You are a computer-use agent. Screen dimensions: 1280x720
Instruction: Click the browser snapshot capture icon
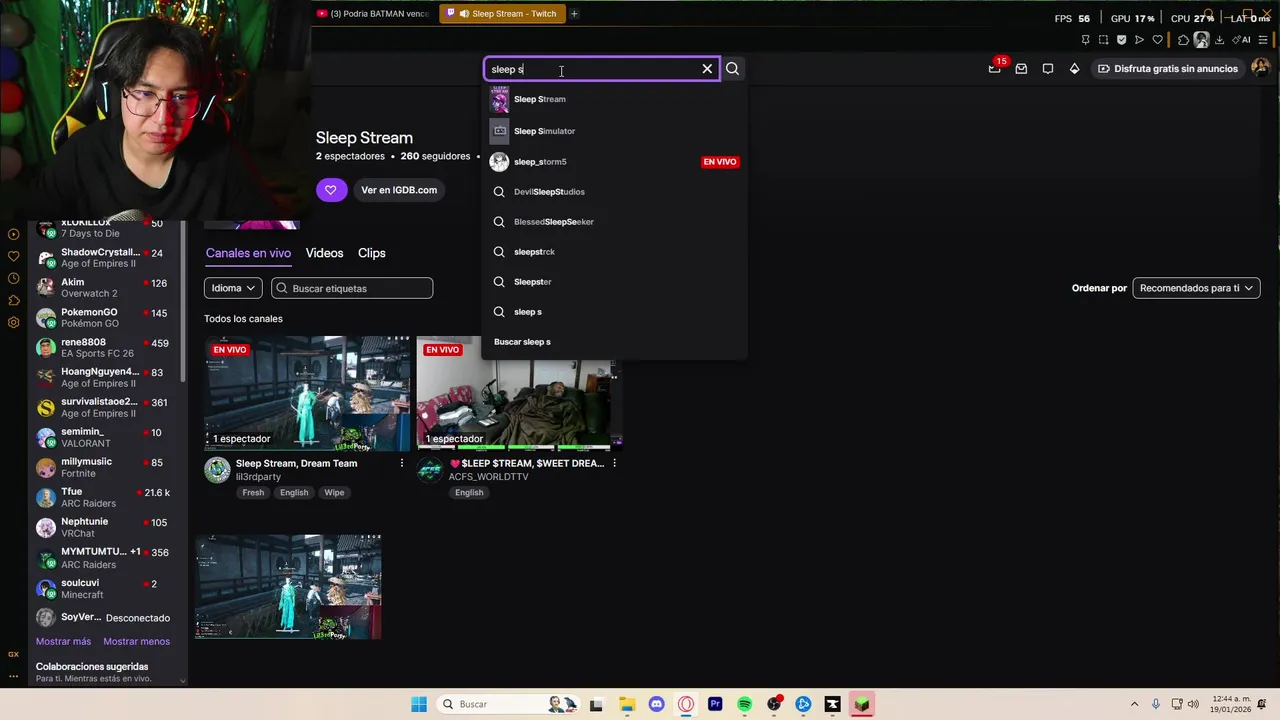click(x=1103, y=40)
